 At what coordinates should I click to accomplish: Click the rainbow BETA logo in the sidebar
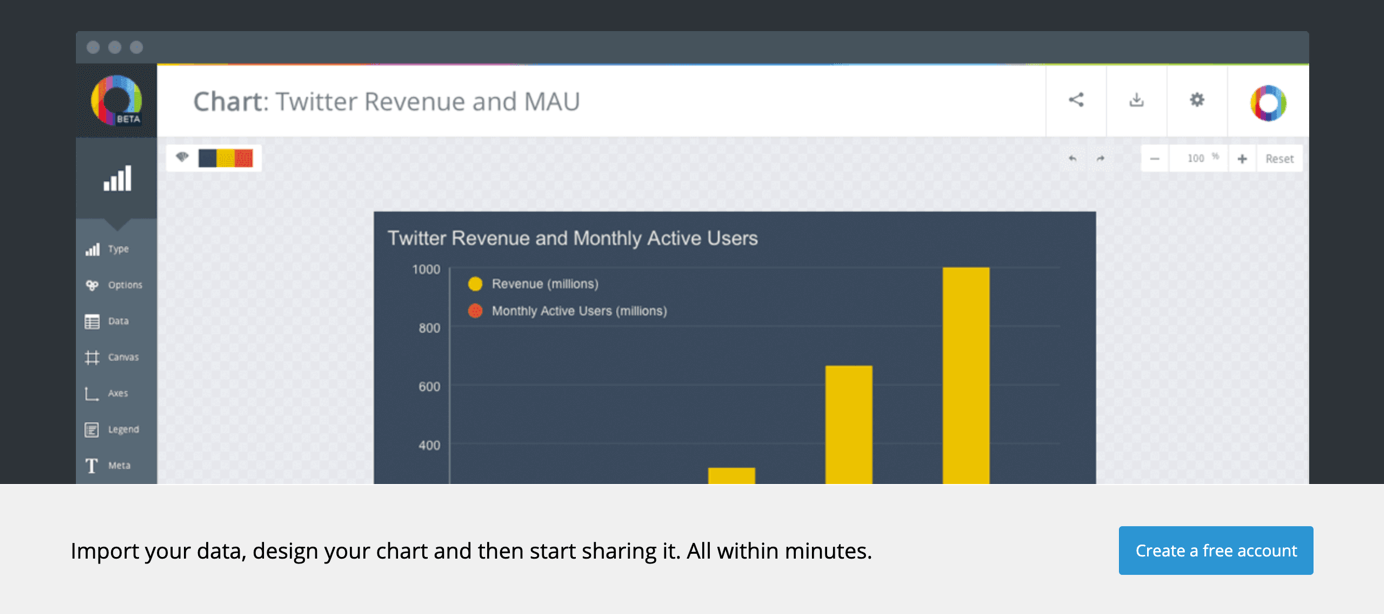pyautogui.click(x=117, y=101)
